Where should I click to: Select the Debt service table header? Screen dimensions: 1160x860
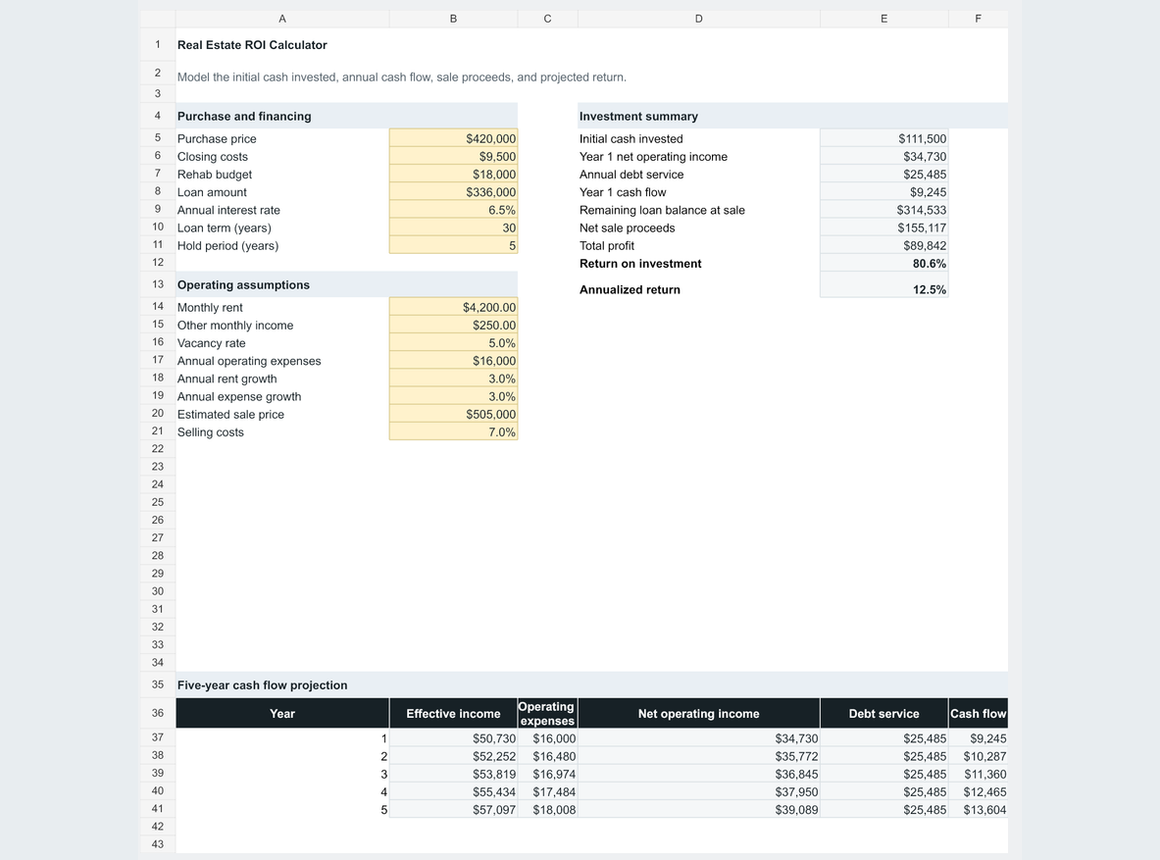pos(884,713)
